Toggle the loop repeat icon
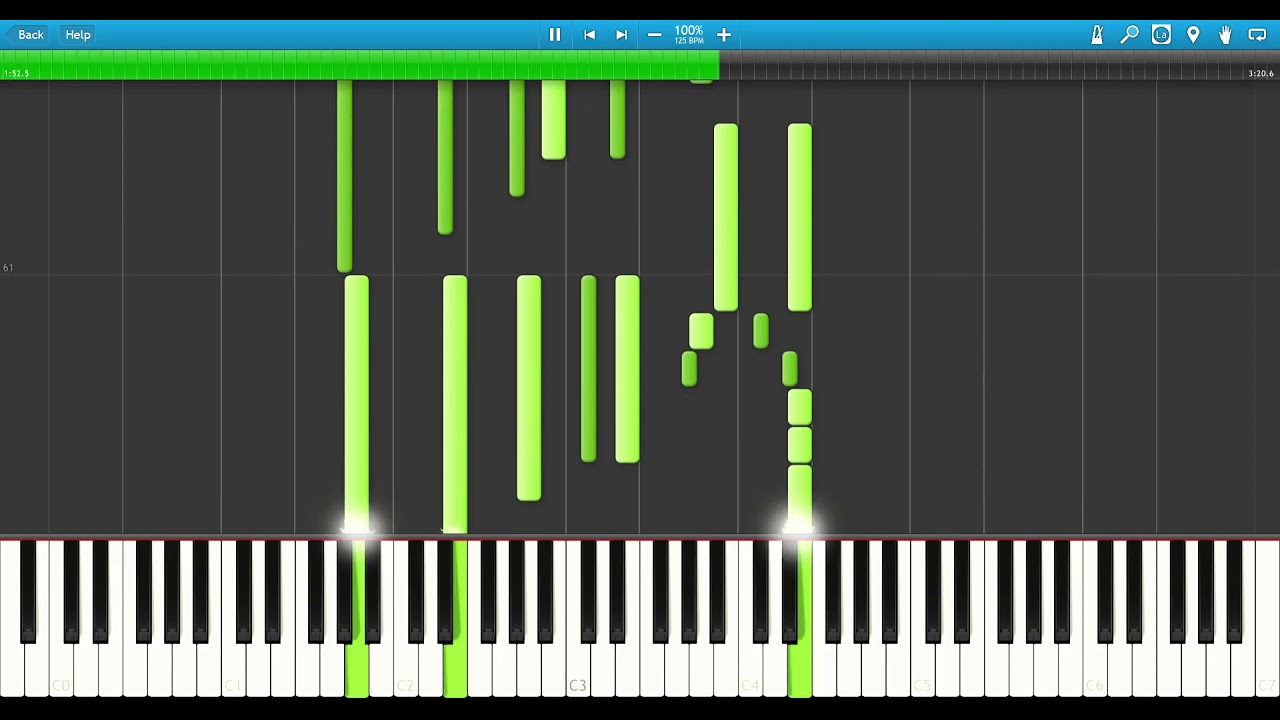The image size is (1280, 720). click(1257, 35)
